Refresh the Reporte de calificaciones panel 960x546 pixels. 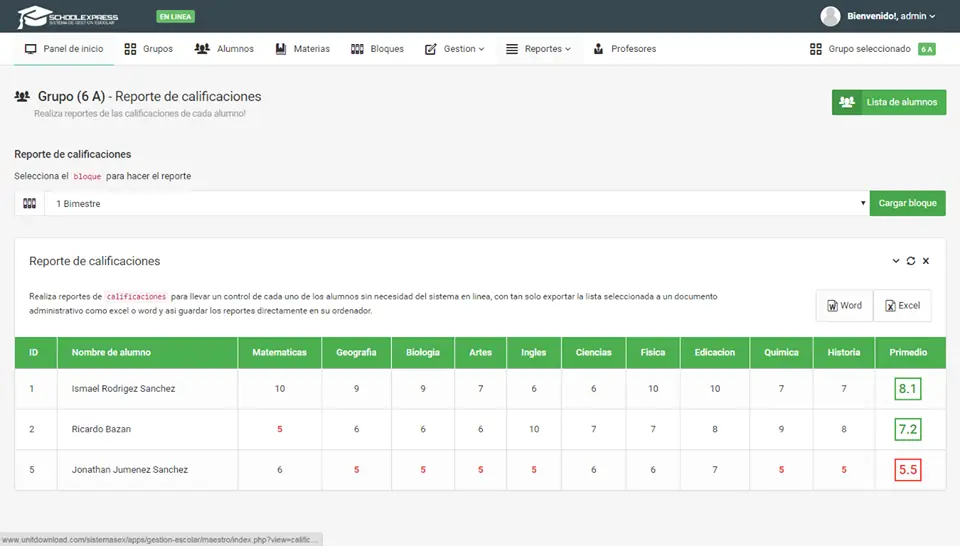click(x=911, y=261)
